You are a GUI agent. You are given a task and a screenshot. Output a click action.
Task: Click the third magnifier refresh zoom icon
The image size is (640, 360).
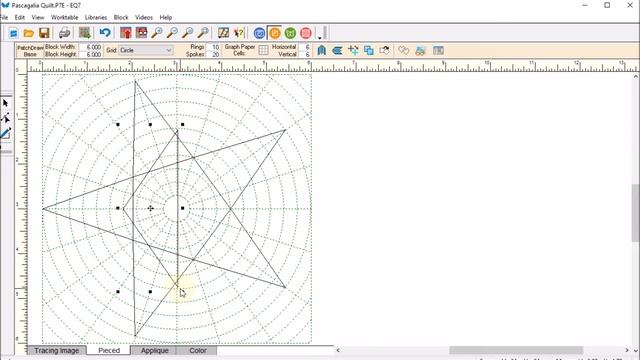click(188, 33)
